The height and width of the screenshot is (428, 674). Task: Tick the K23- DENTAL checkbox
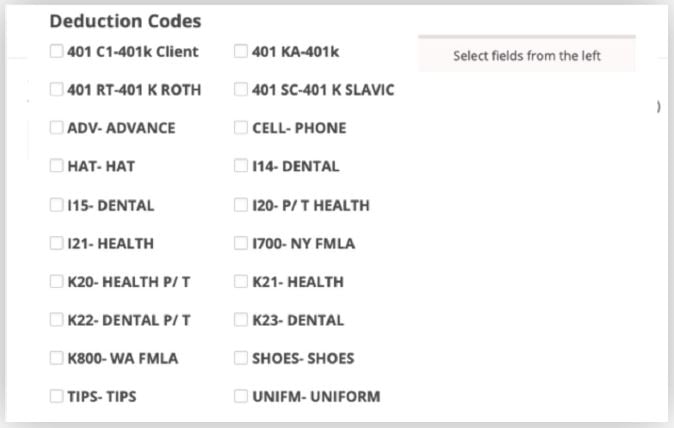241,320
